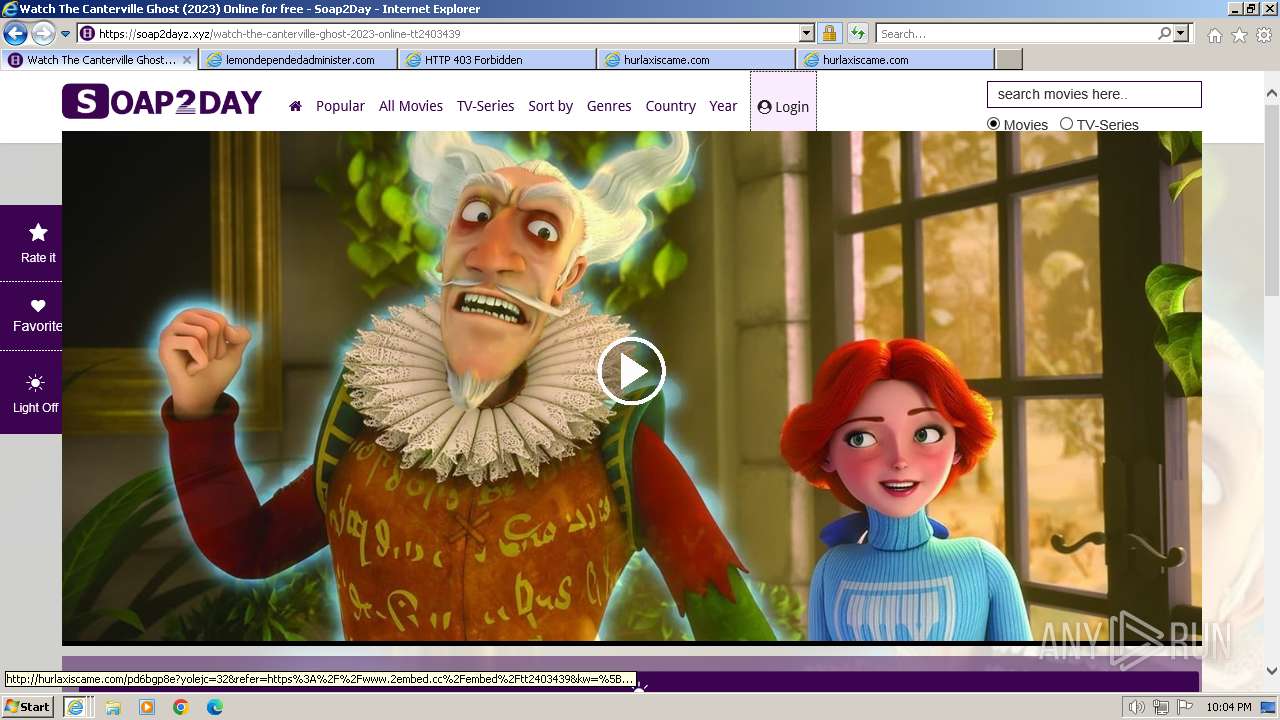Switch to the Canterville Ghost tab
The image size is (1280, 720).
100,60
